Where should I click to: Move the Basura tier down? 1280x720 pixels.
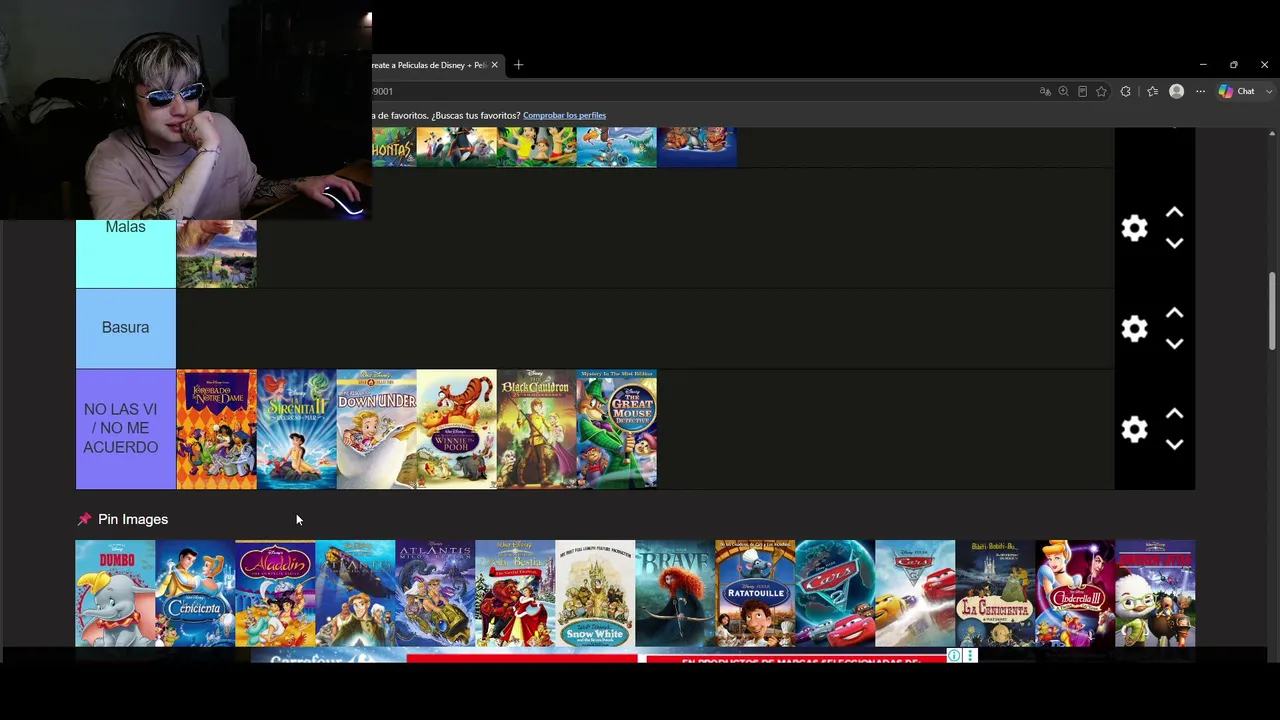point(1175,343)
